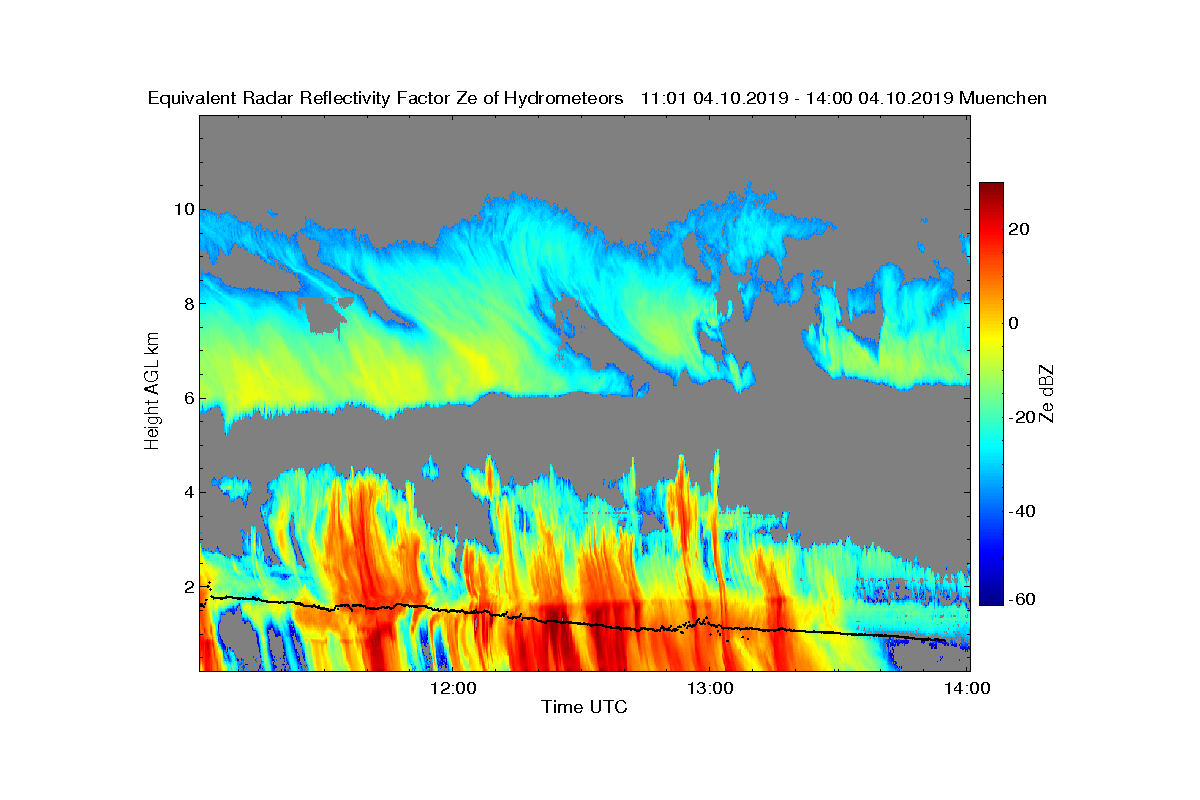Click the height tick label '8'
Image resolution: width=1200 pixels, height=800 pixels.
187,304
